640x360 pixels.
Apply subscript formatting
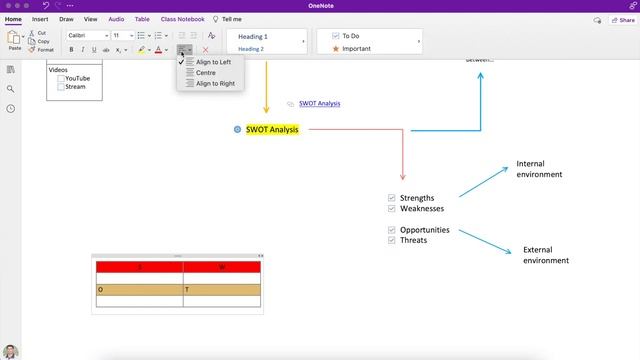click(118, 50)
